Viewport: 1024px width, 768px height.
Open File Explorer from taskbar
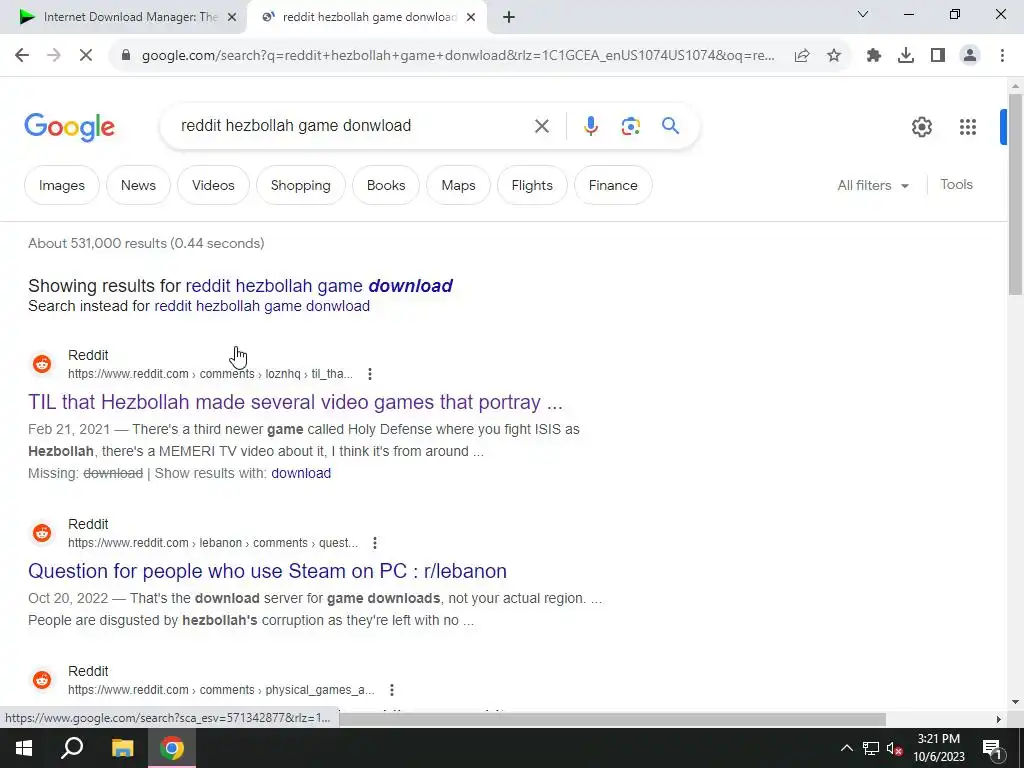pyautogui.click(x=122, y=748)
